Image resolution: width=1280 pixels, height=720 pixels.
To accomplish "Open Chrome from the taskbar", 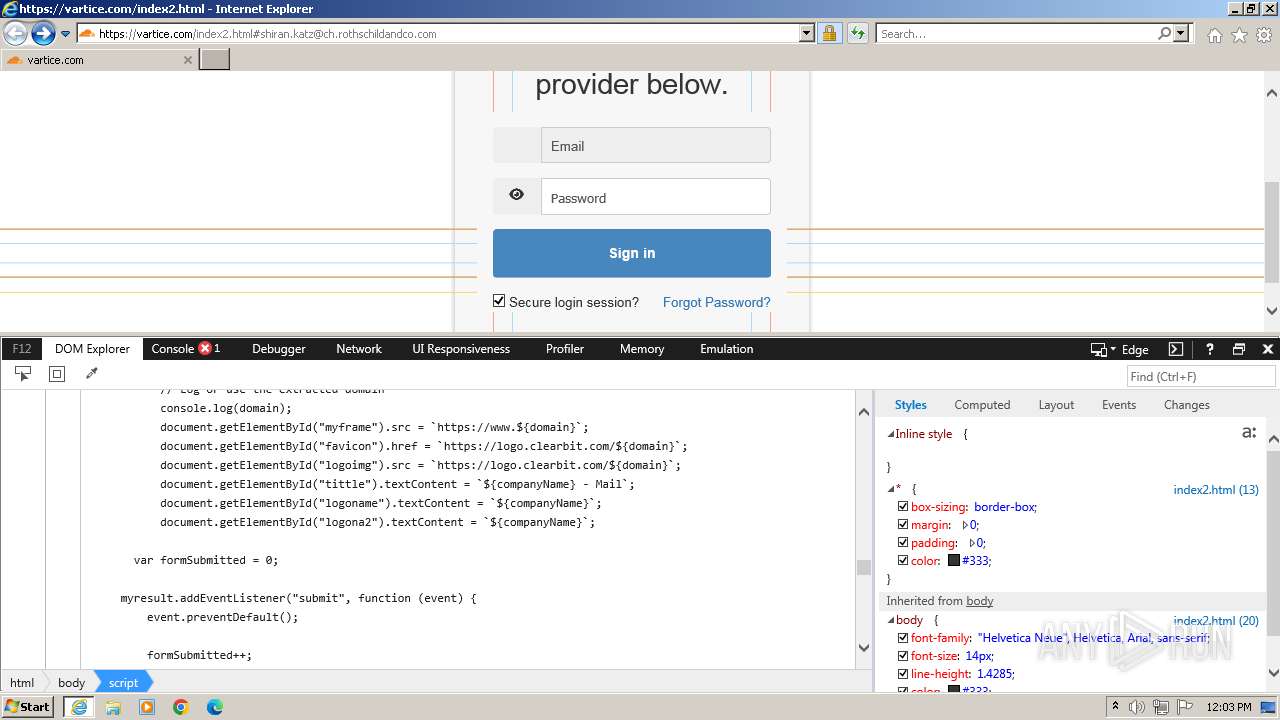I will (180, 707).
